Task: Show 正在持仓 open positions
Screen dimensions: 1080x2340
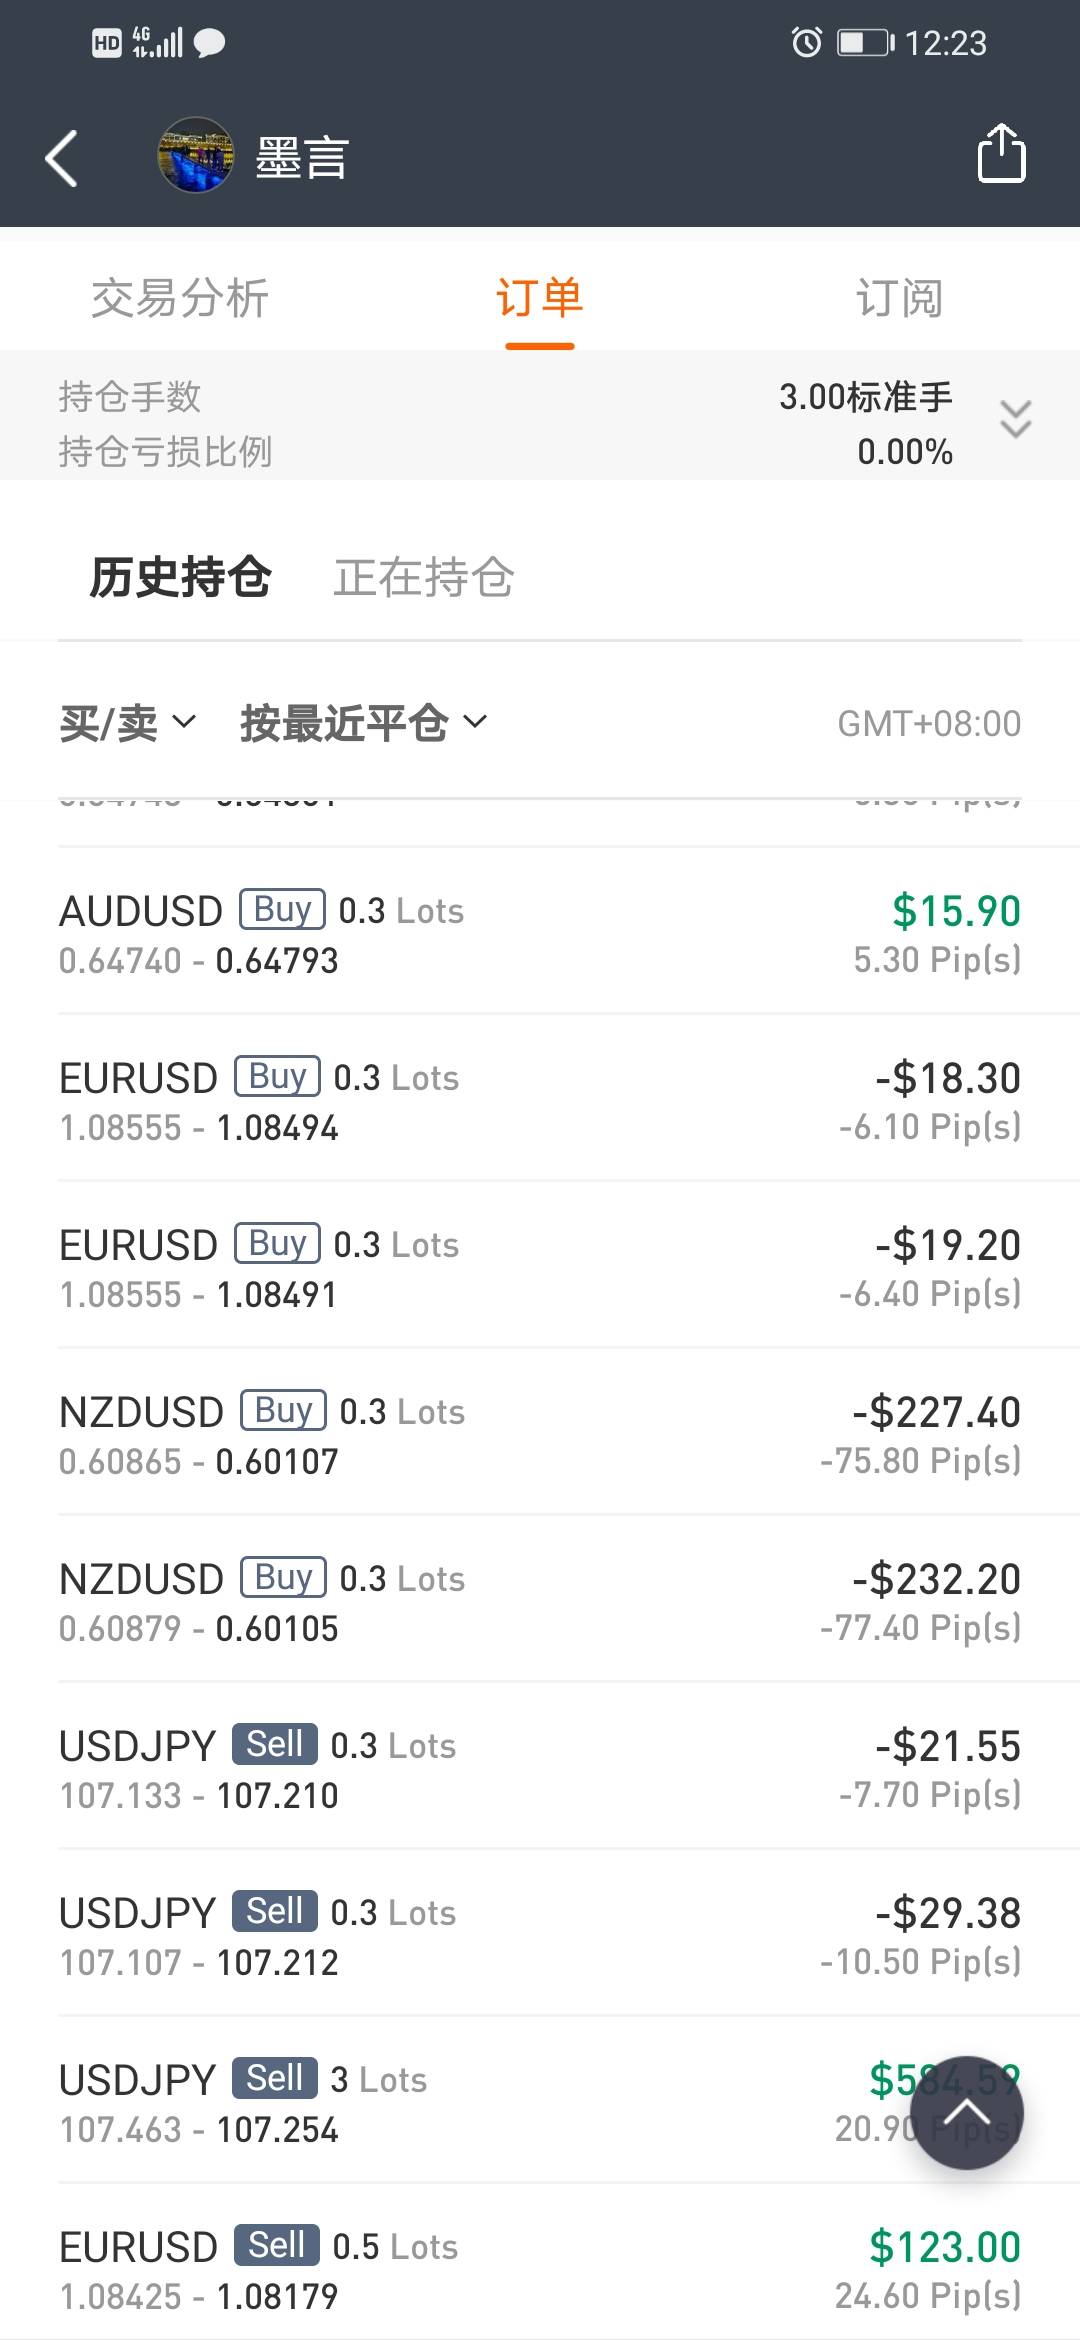Action: pyautogui.click(x=423, y=577)
